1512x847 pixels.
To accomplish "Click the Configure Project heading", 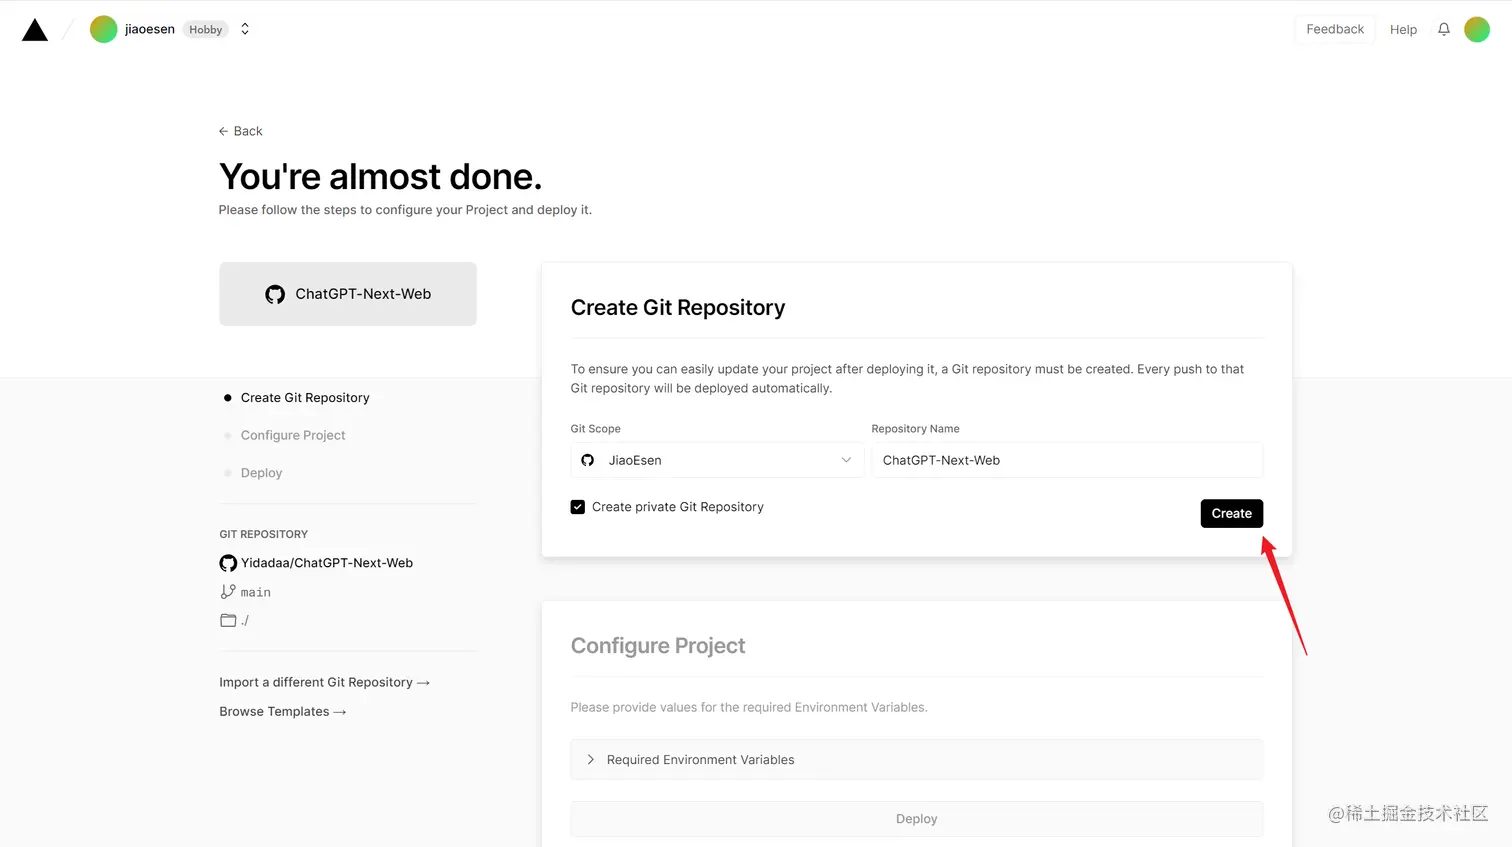I will (x=658, y=646).
